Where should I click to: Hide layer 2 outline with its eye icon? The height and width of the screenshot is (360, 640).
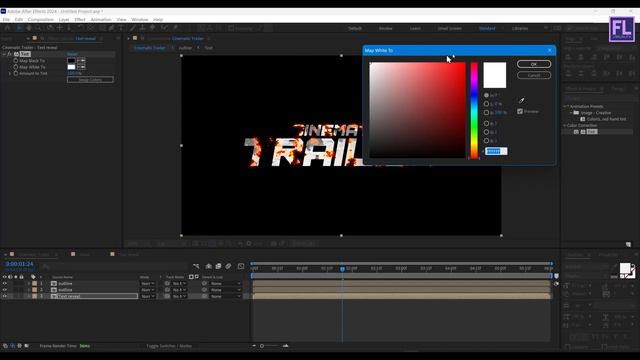pyautogui.click(x=4, y=290)
